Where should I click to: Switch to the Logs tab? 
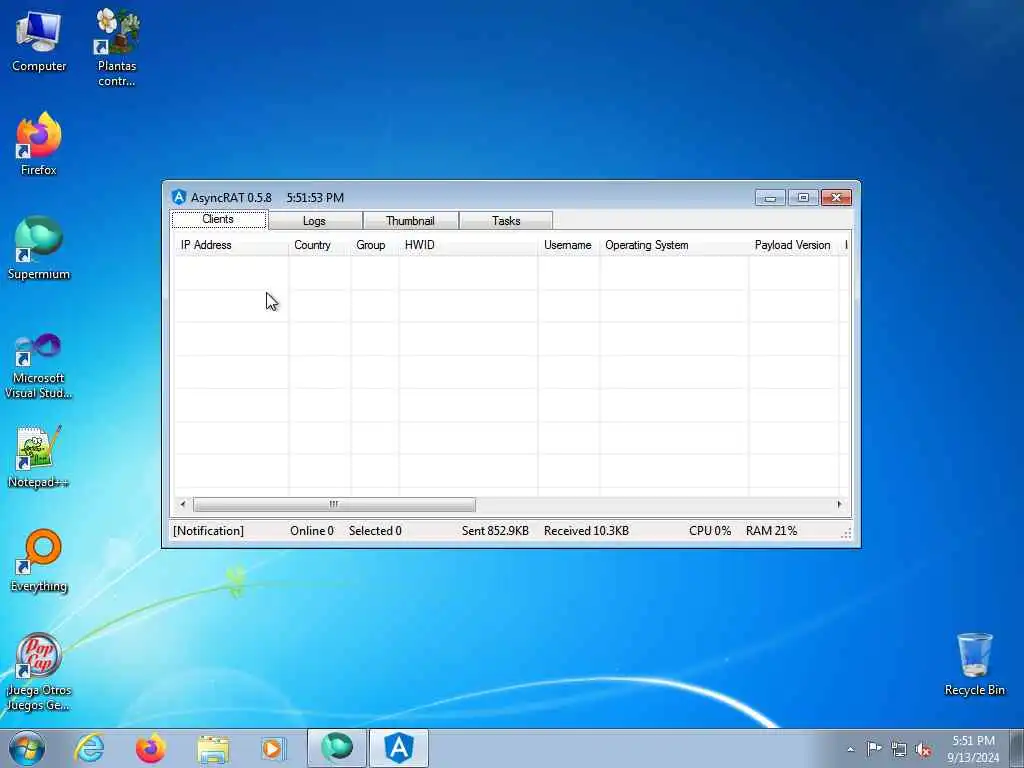315,221
